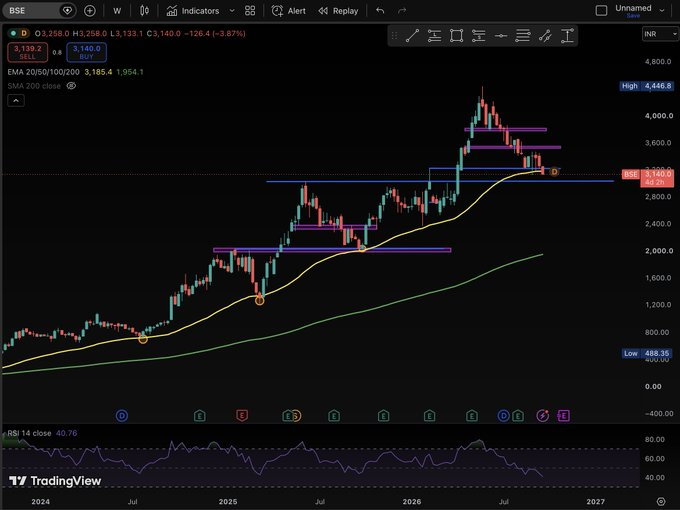Viewport: 680px width, 510px height.
Task: Click the SELL 3,139.2 button
Action: coord(28,52)
